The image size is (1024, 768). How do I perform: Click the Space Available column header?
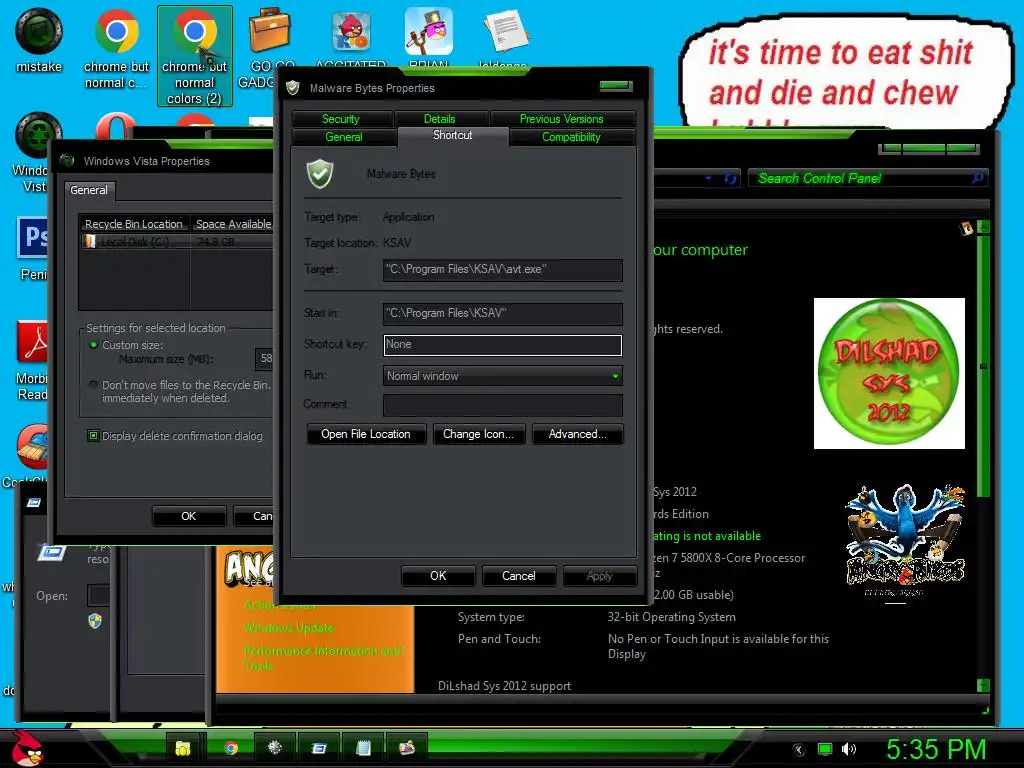click(233, 224)
